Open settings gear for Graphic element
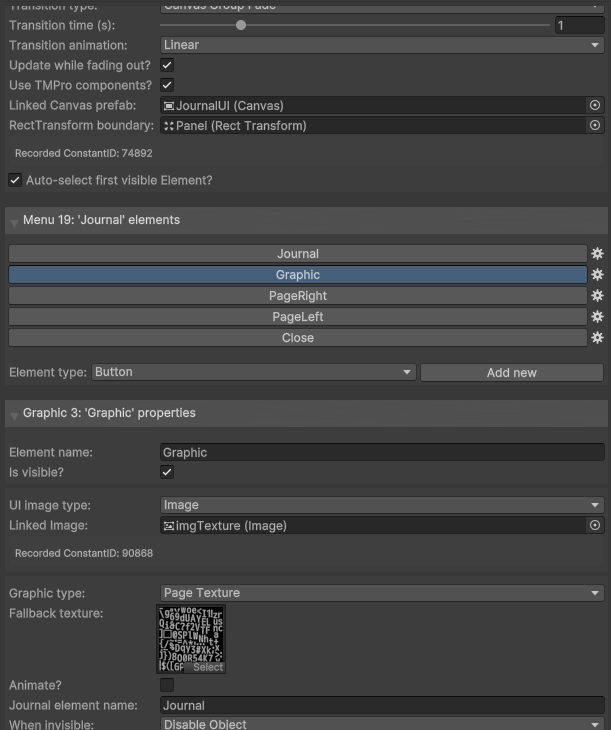 coord(597,275)
